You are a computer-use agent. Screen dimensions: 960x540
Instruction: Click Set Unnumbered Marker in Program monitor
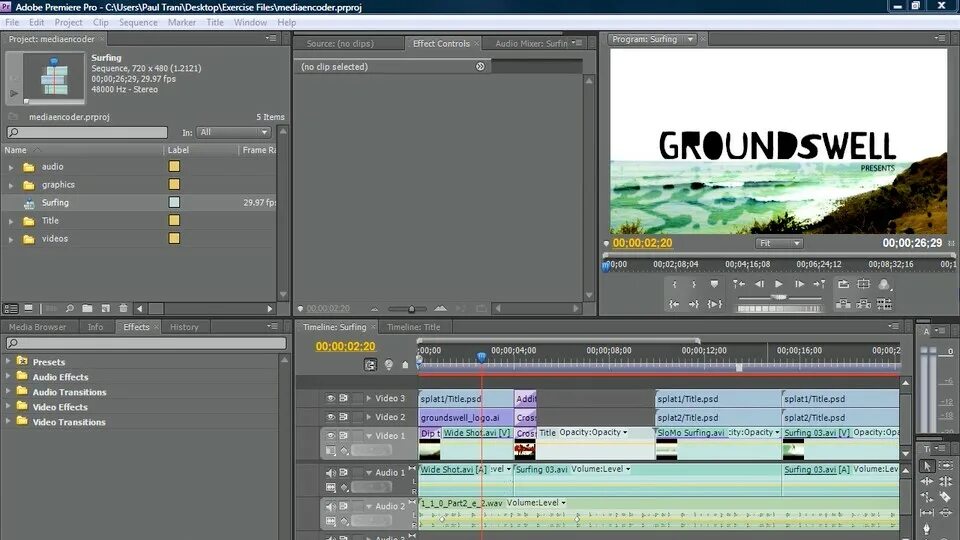pyautogui.click(x=714, y=284)
